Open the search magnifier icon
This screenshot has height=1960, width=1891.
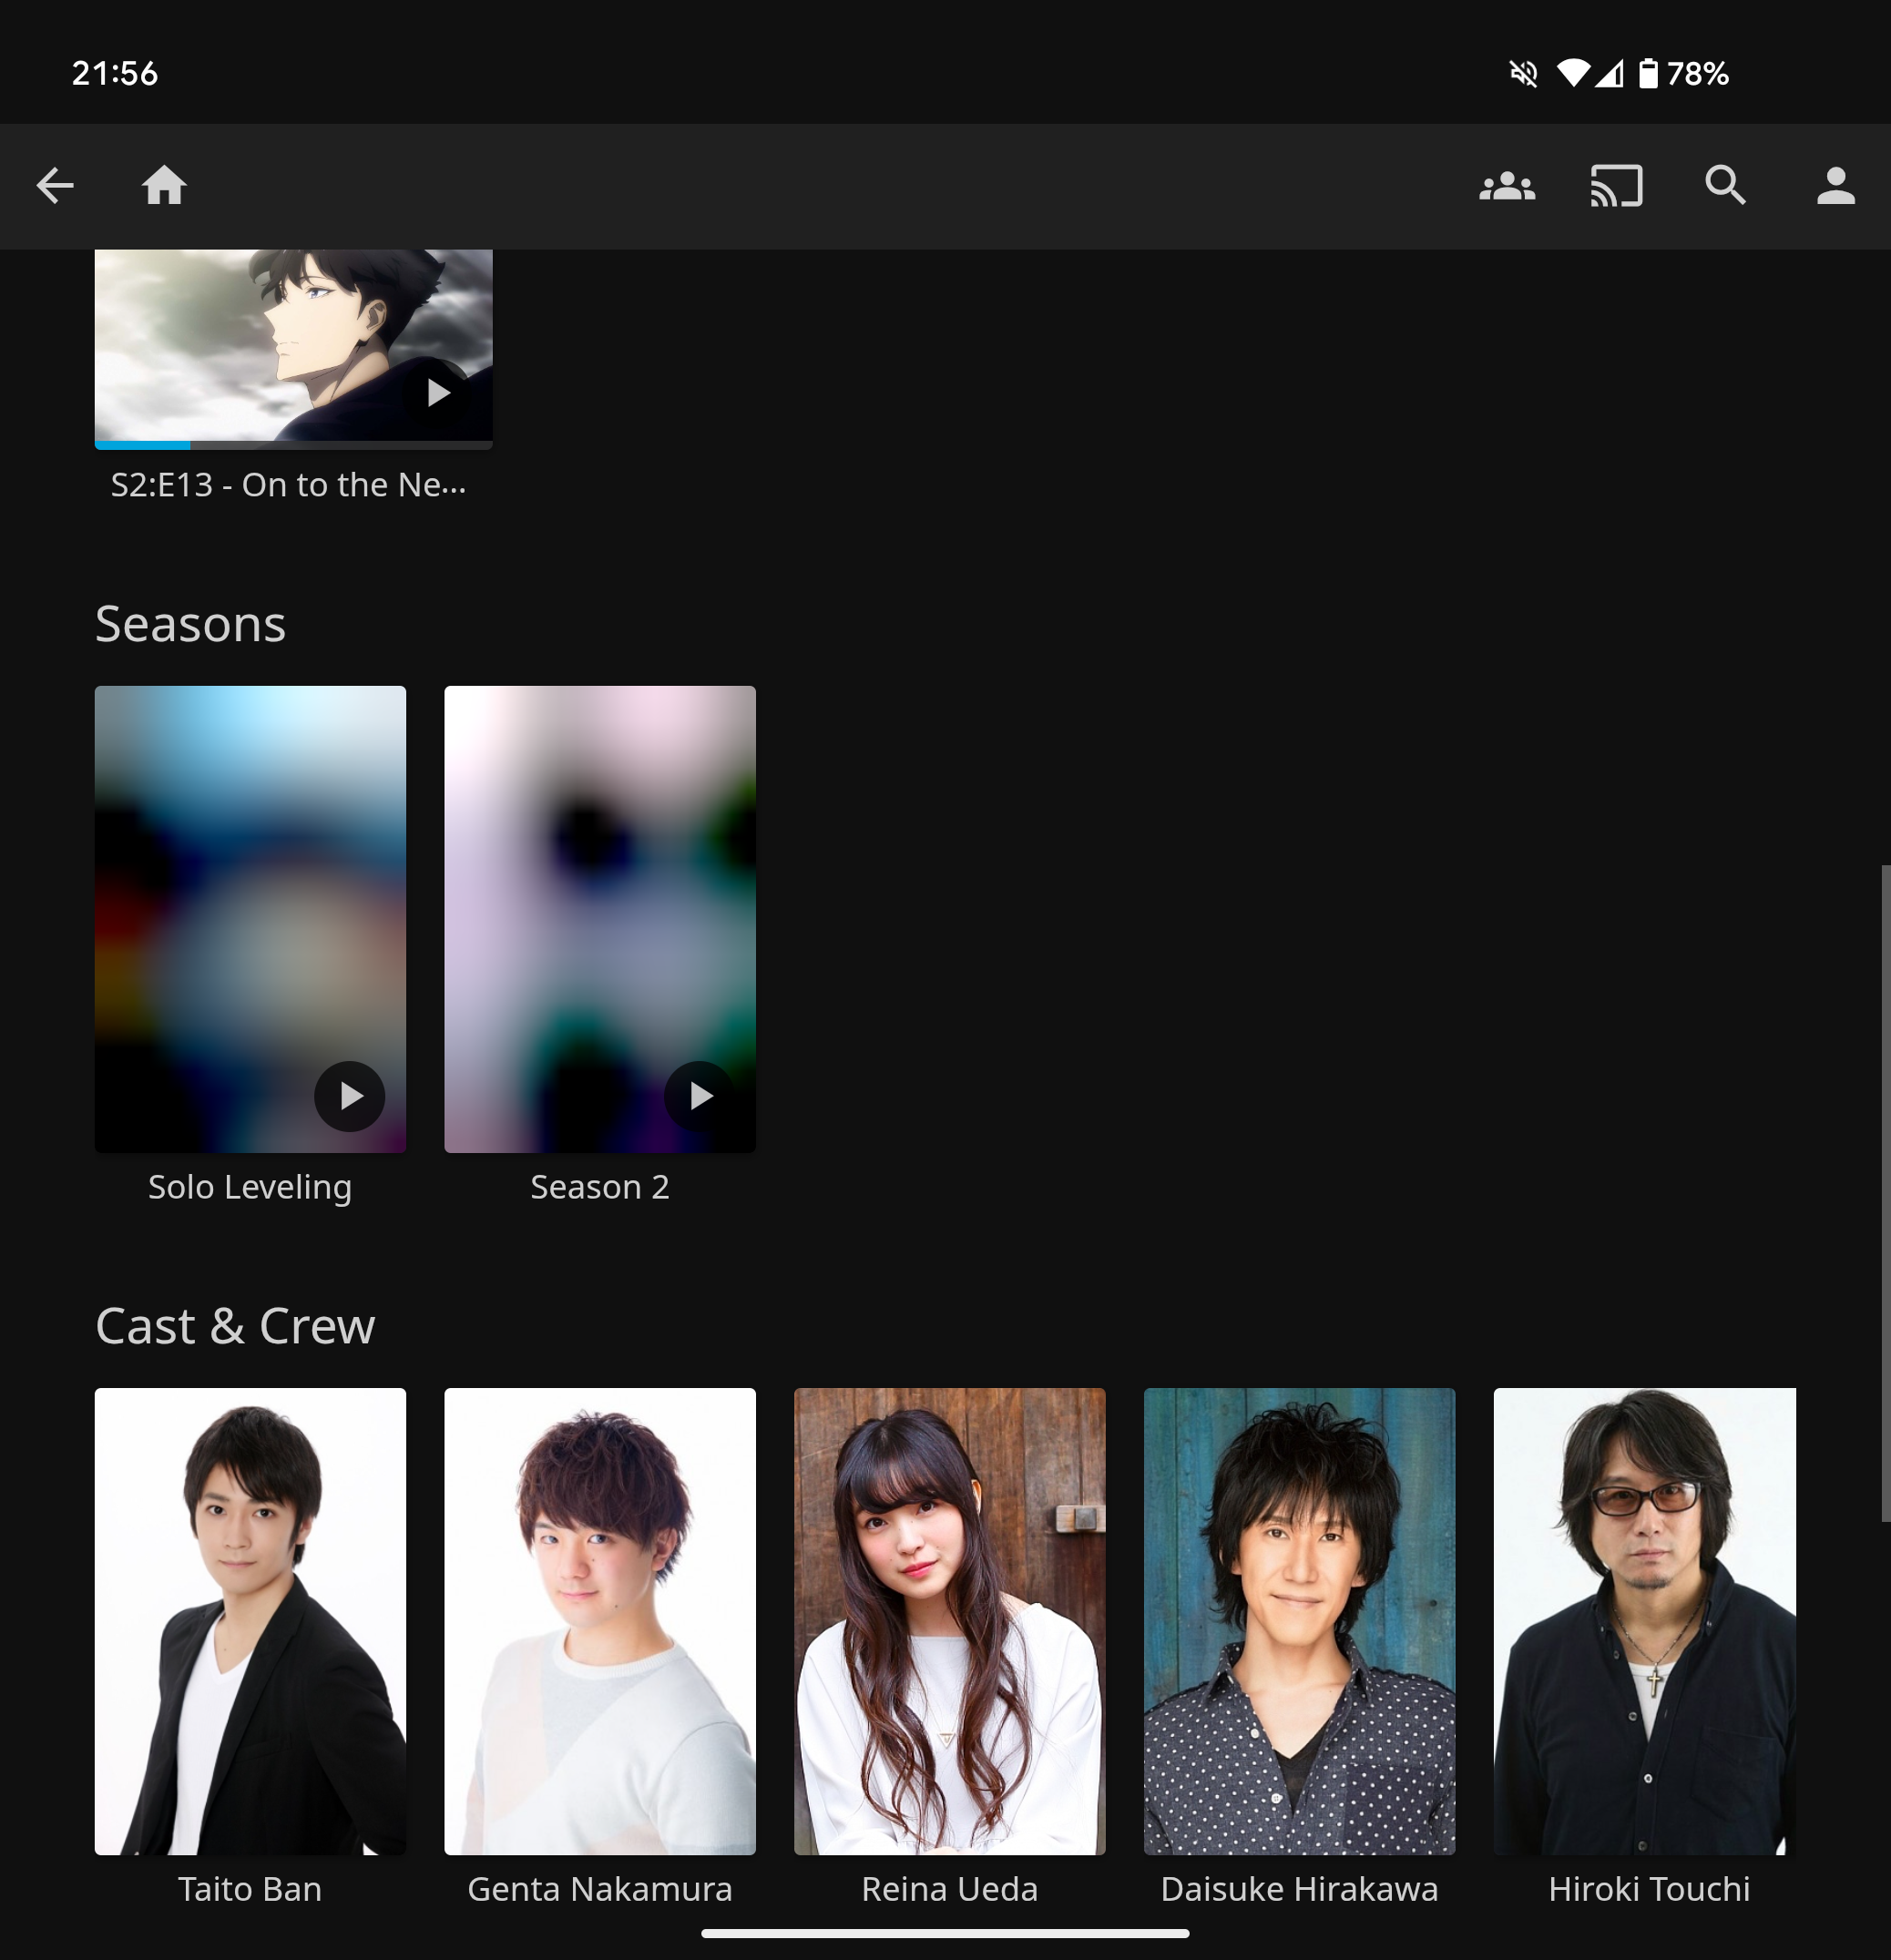click(x=1725, y=186)
